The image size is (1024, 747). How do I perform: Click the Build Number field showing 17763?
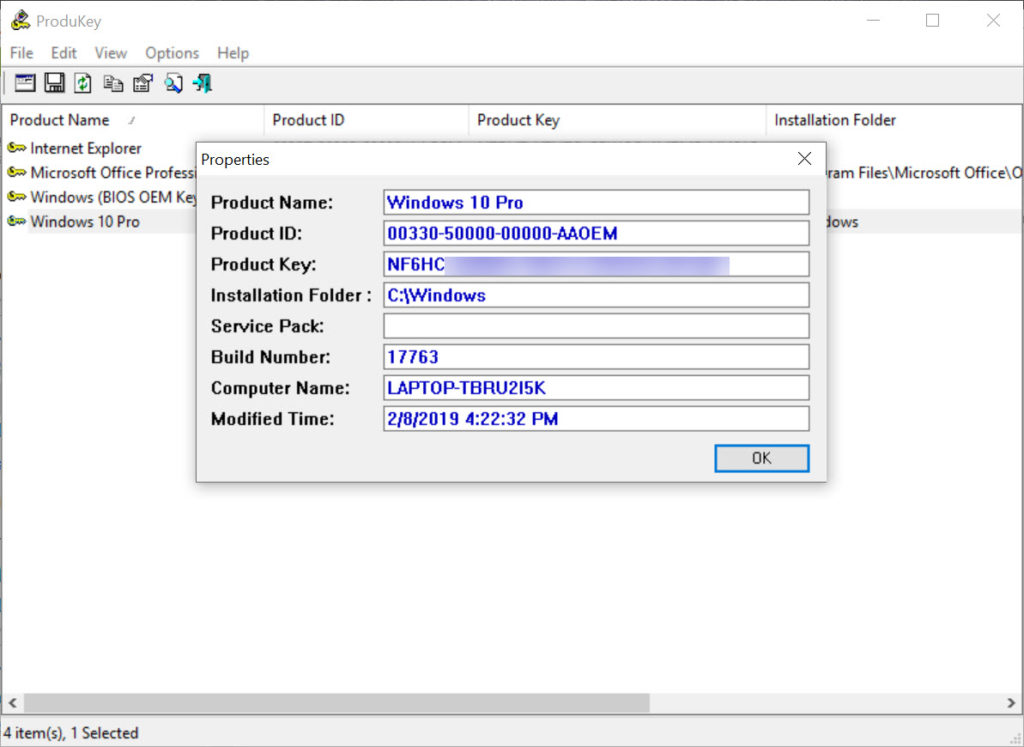coord(596,357)
